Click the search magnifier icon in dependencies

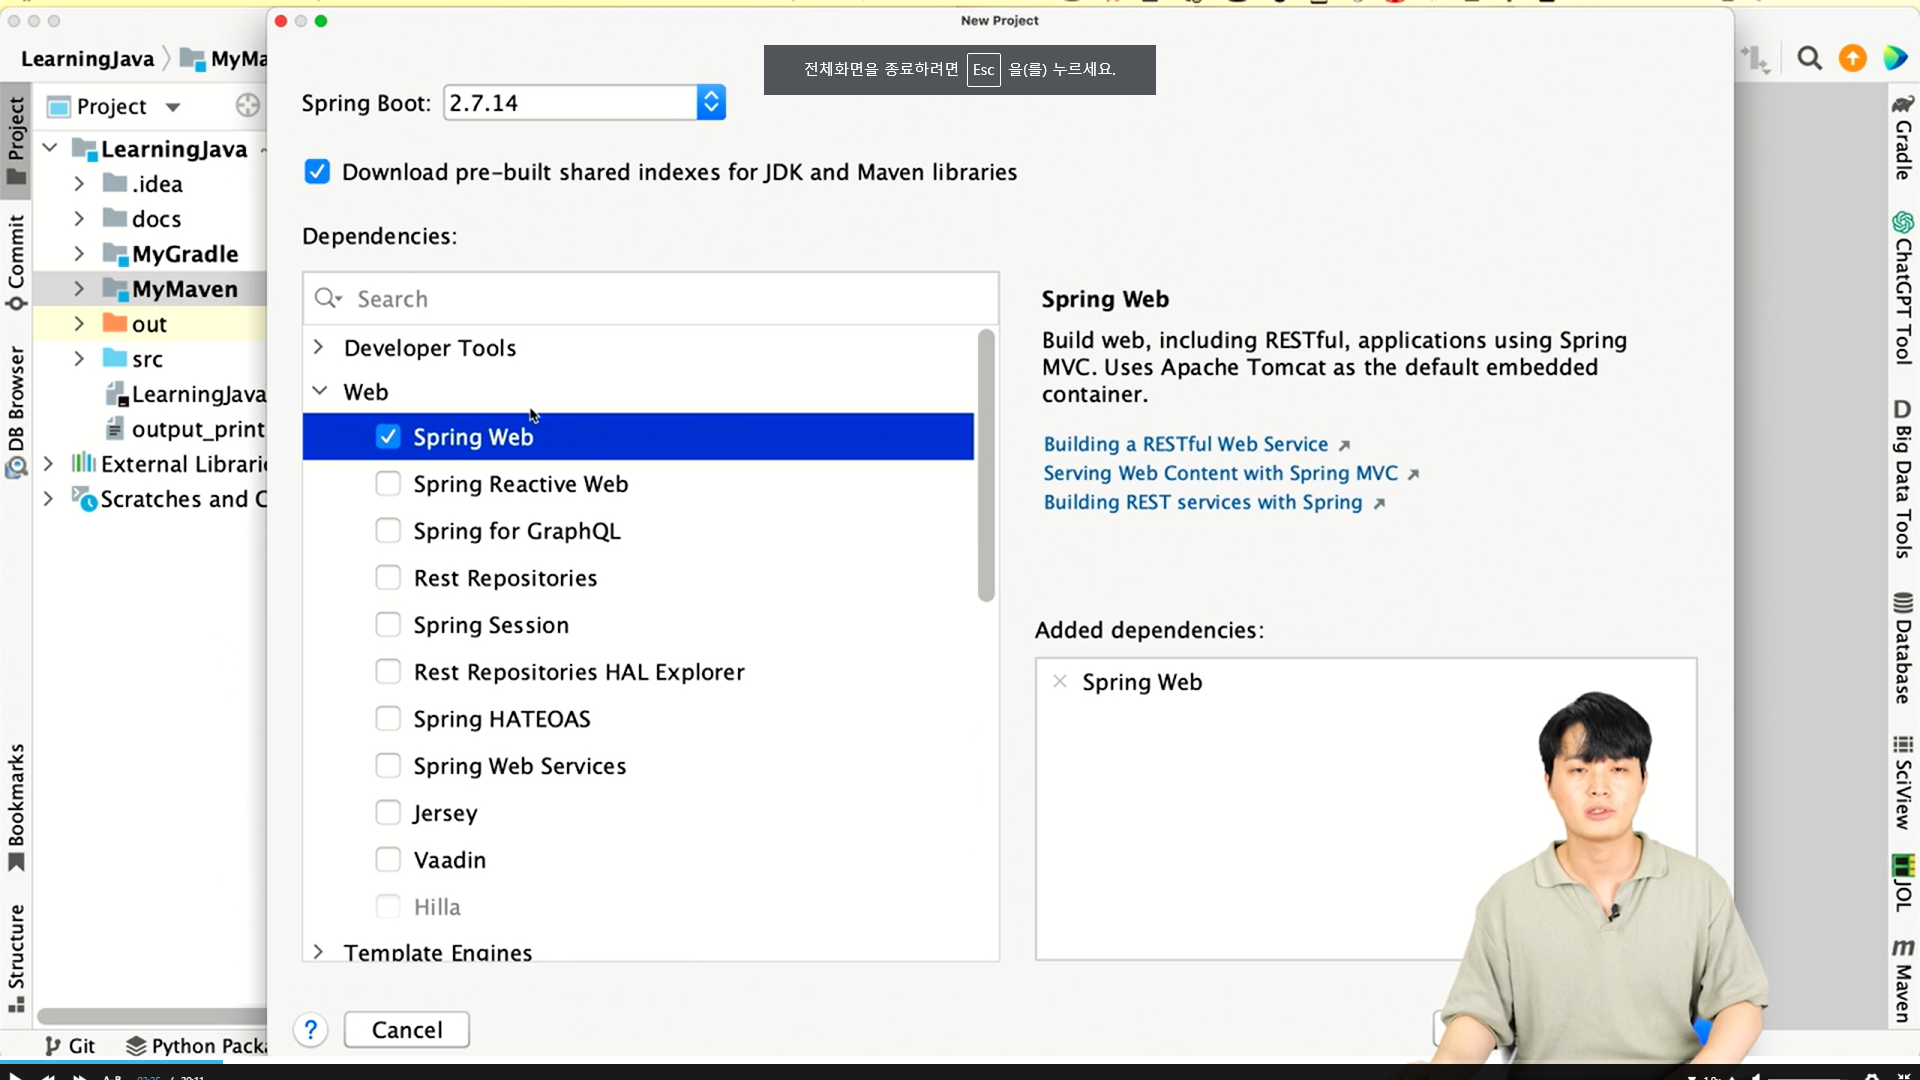tap(328, 299)
